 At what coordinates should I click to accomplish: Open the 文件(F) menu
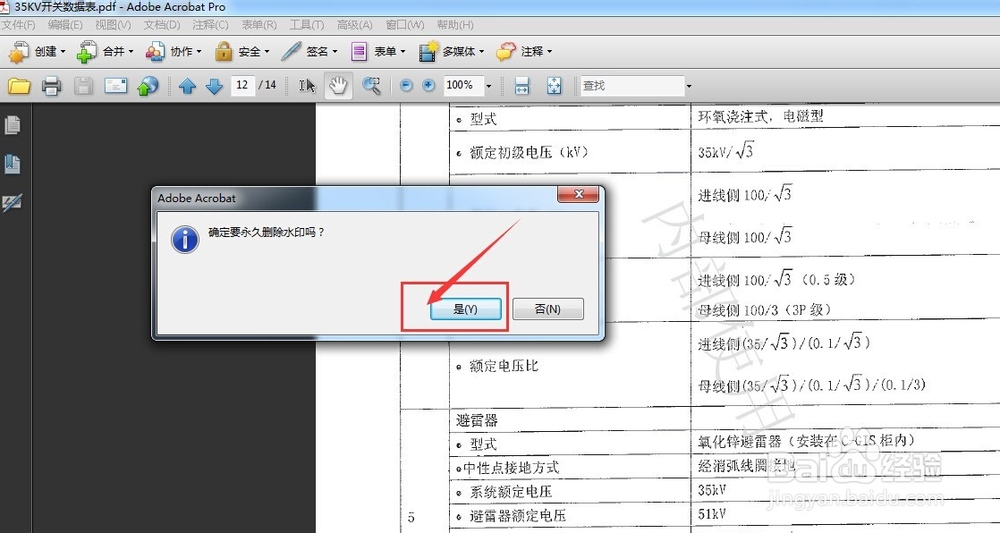coord(18,25)
